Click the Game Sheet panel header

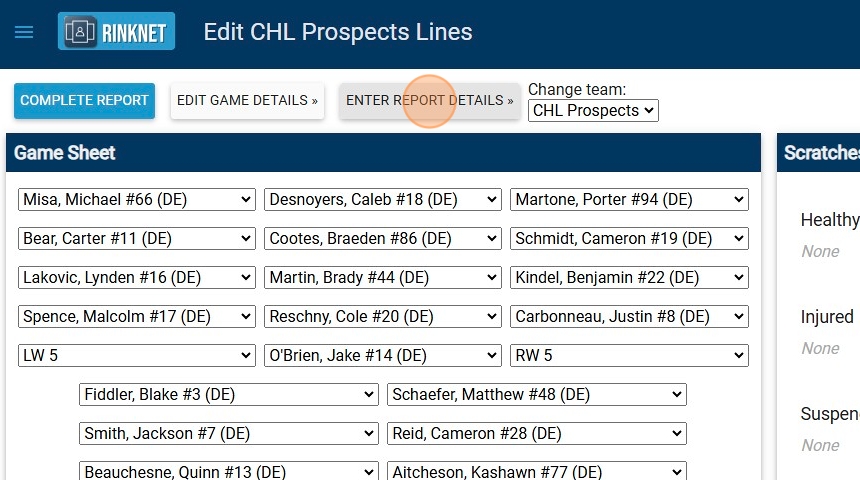[383, 153]
